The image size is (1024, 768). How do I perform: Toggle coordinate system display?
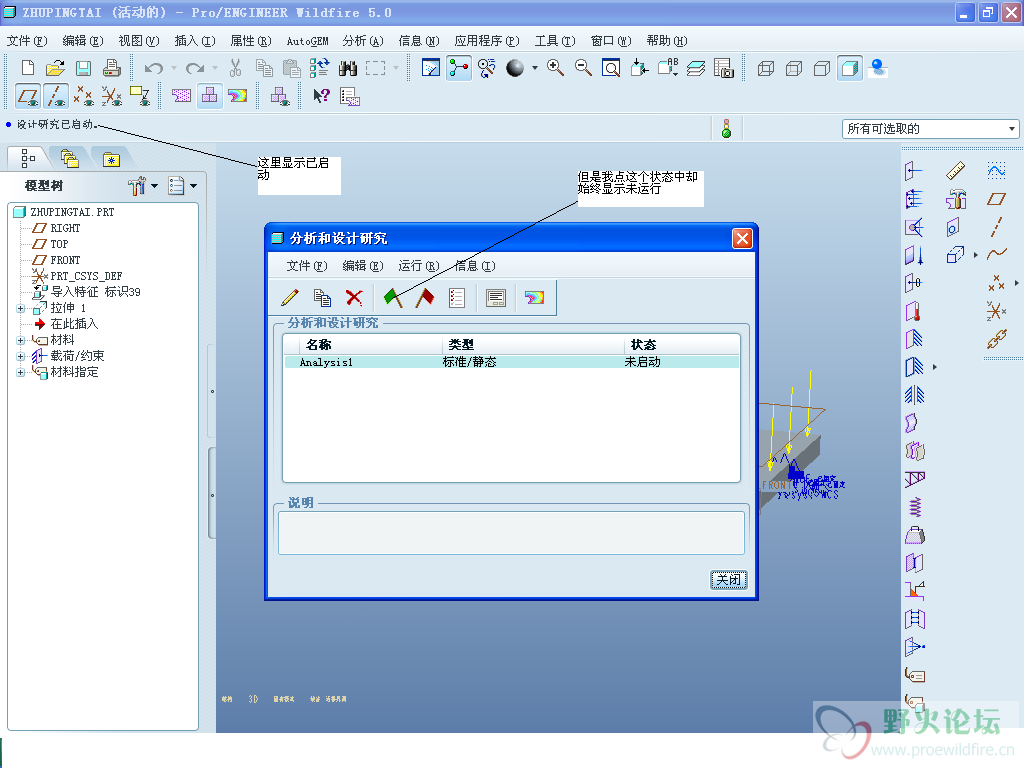(x=112, y=97)
